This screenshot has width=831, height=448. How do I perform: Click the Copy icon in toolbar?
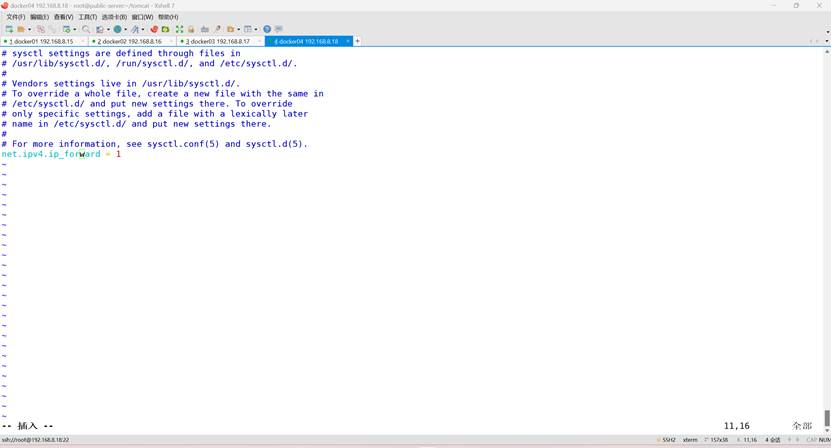pyautogui.click(x=41, y=29)
